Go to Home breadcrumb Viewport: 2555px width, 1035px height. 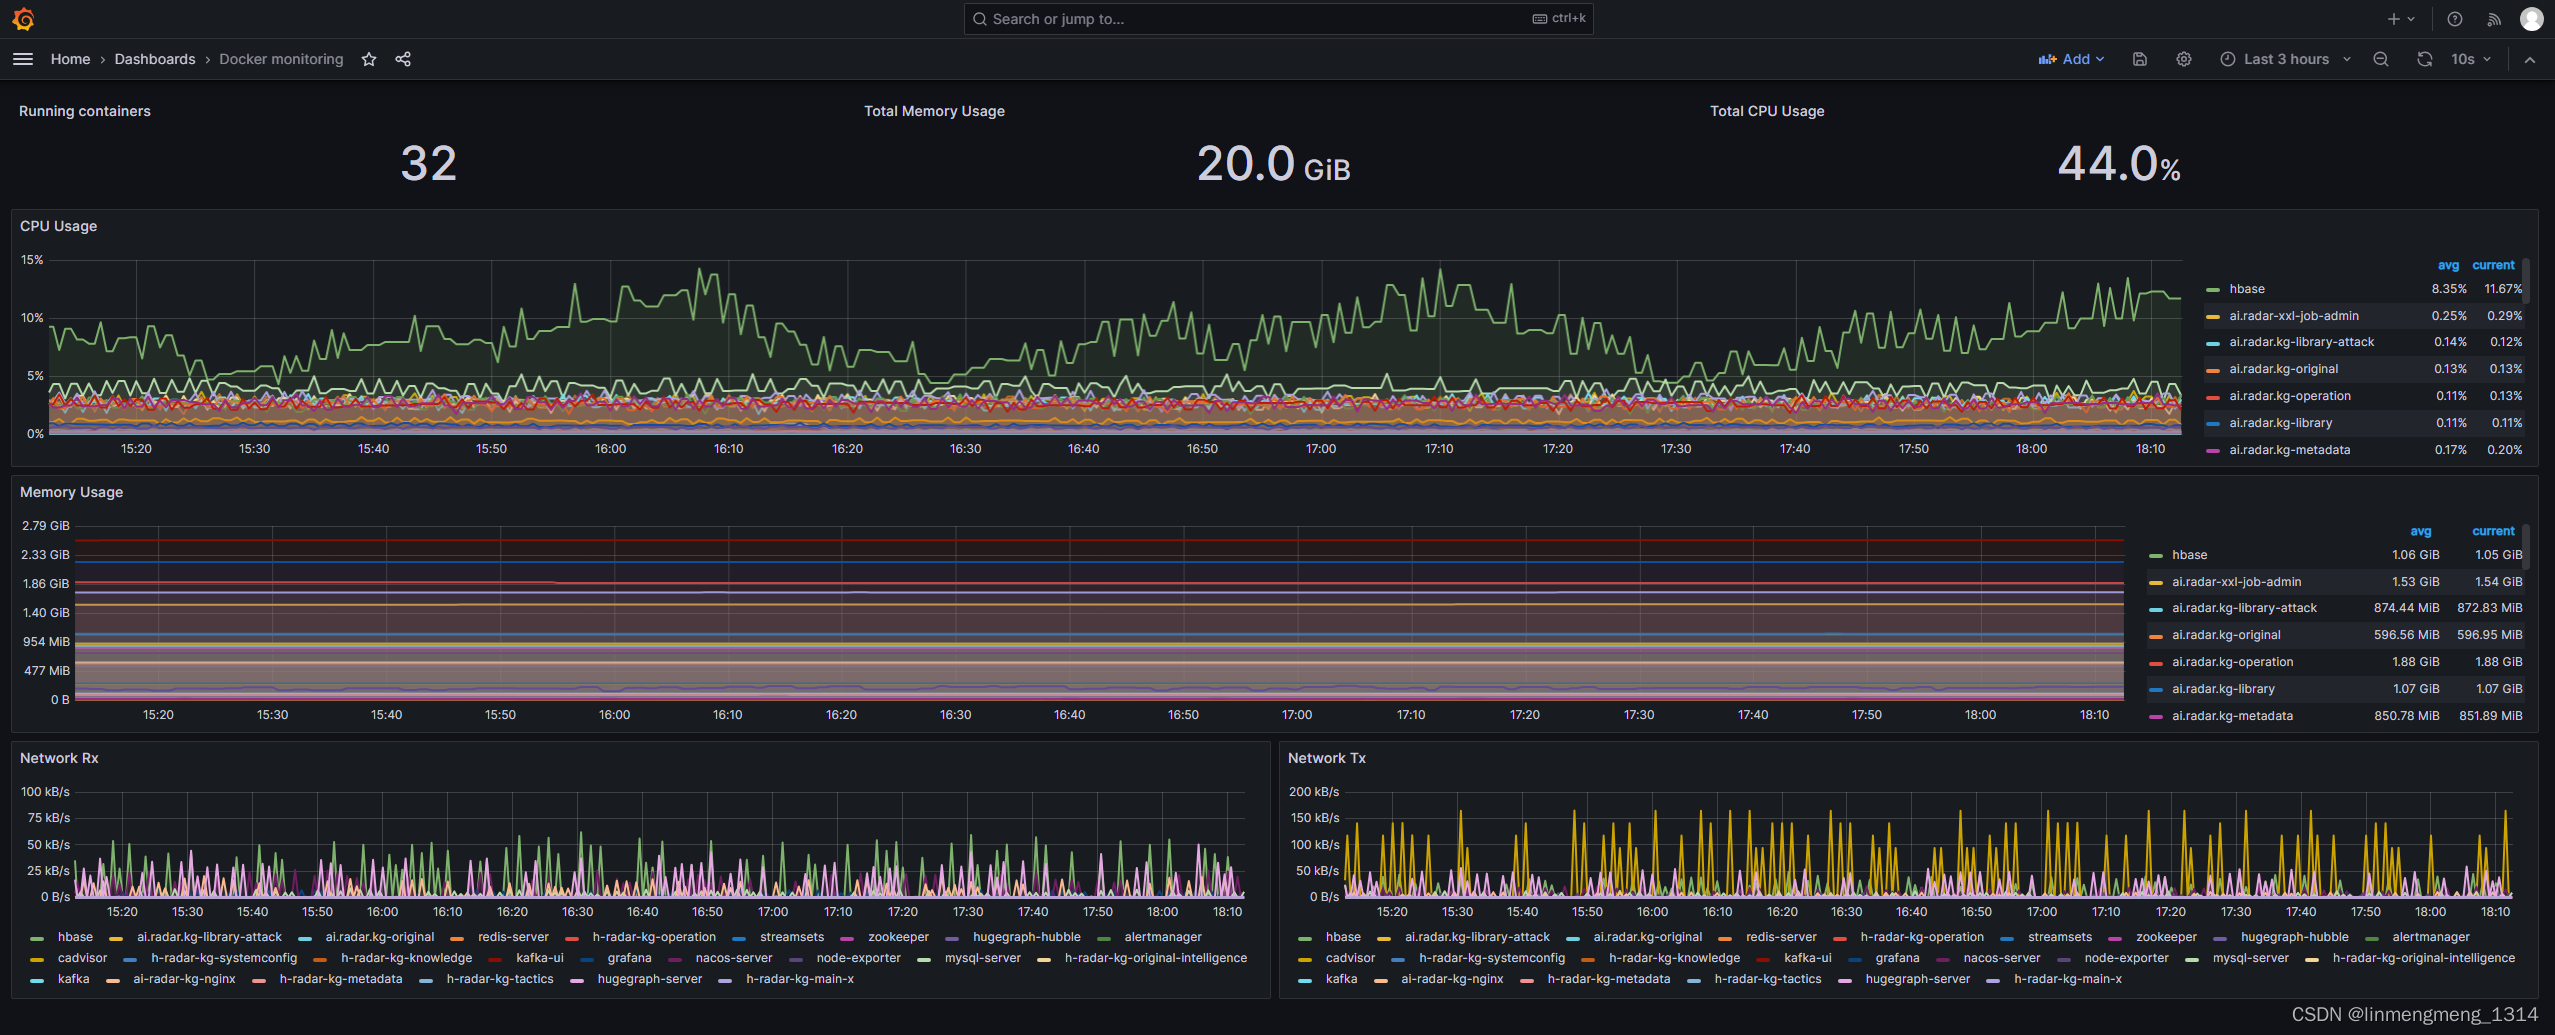point(70,59)
